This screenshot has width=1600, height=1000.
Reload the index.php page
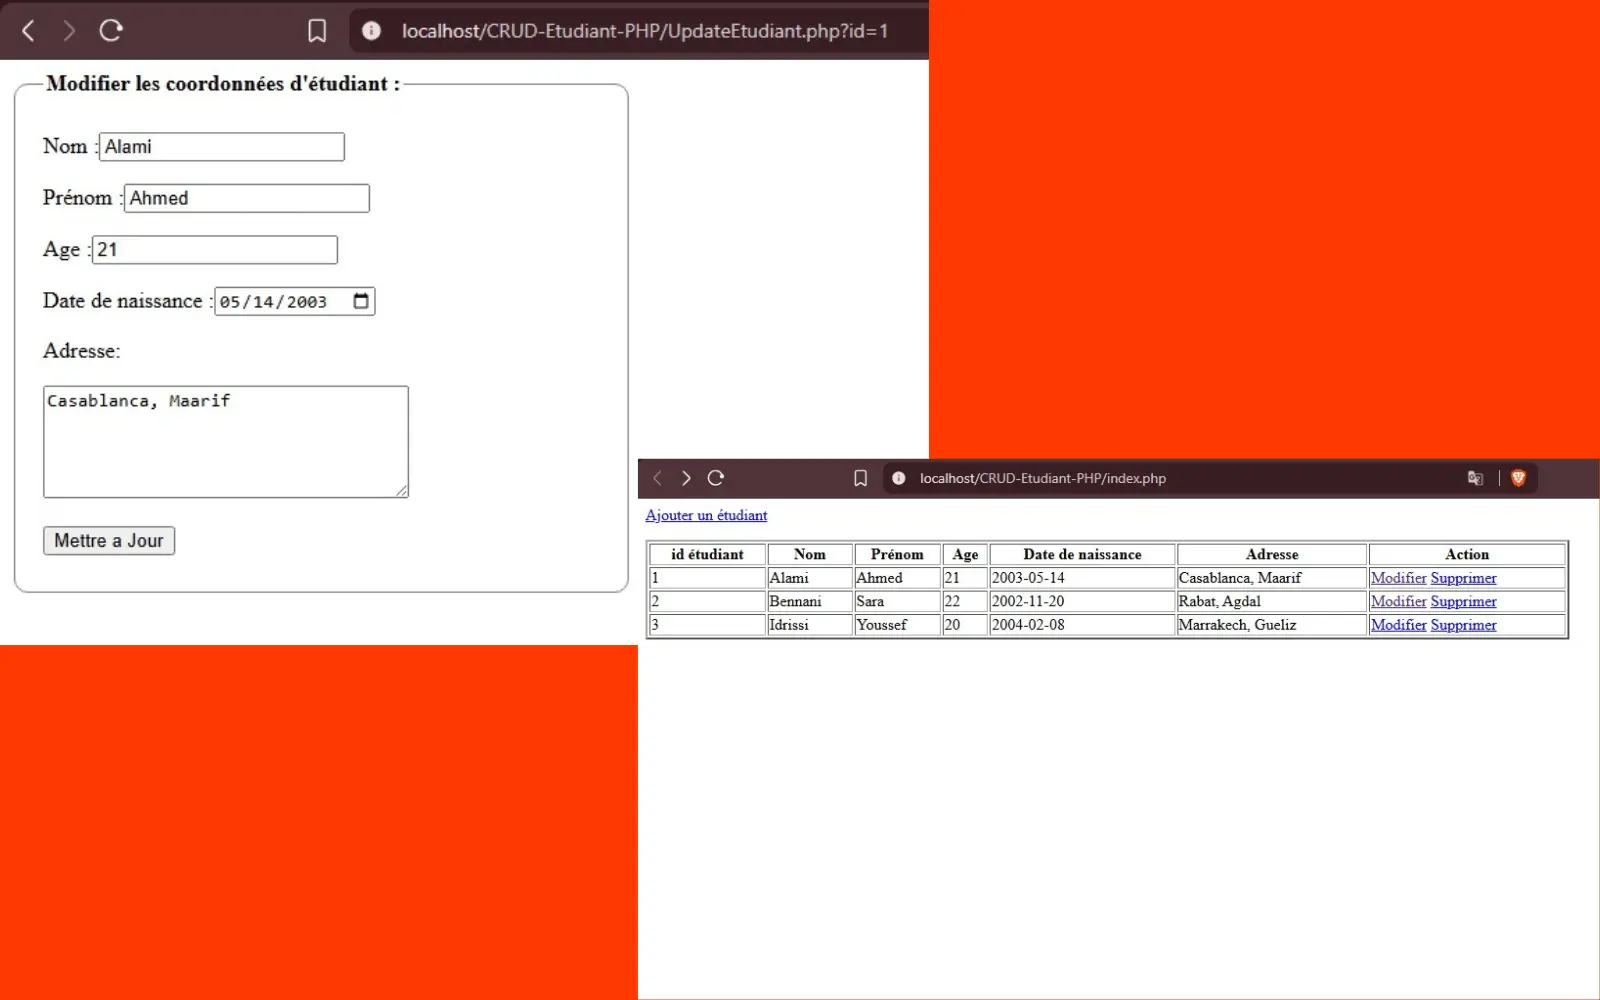[715, 478]
